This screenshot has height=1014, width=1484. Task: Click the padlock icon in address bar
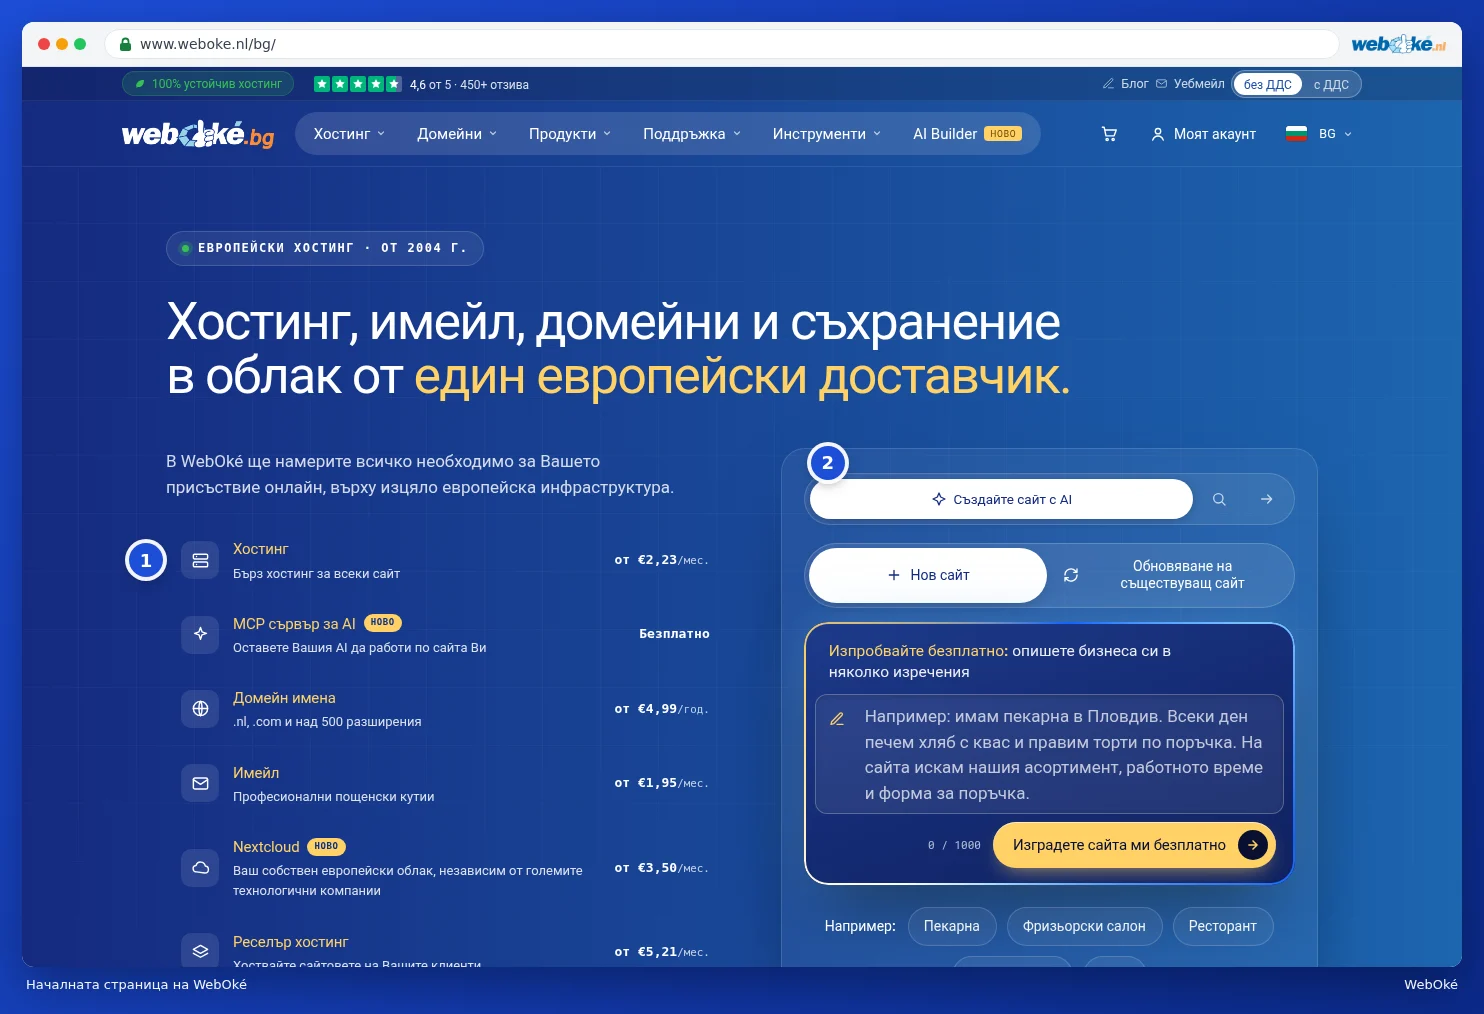point(126,44)
